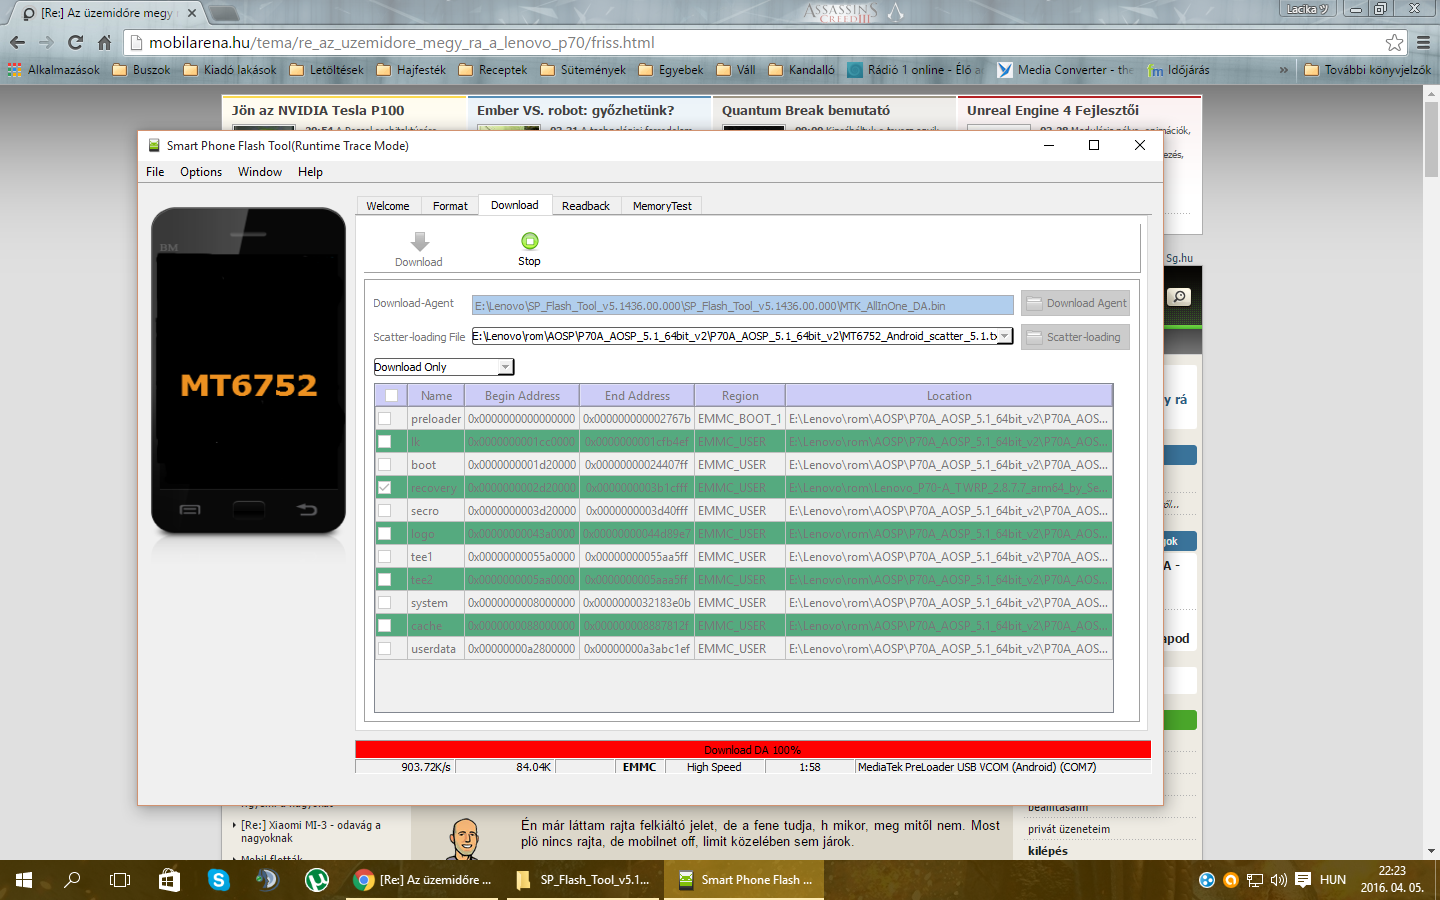This screenshot has height=900, width=1440.
Task: Check the userdata row checkbox
Action: pyautogui.click(x=384, y=648)
